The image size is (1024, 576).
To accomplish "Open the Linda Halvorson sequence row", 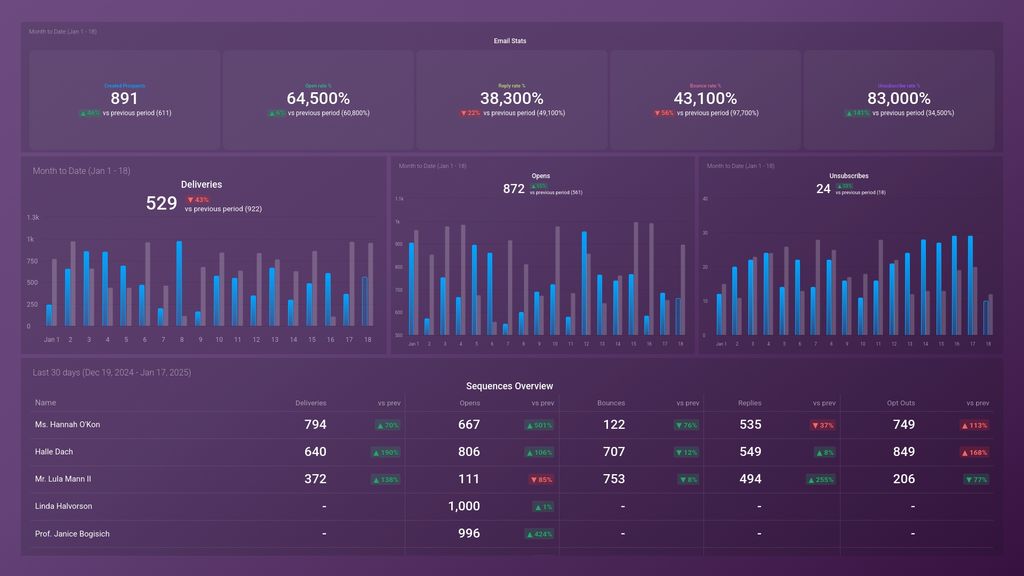I will coord(513,506).
